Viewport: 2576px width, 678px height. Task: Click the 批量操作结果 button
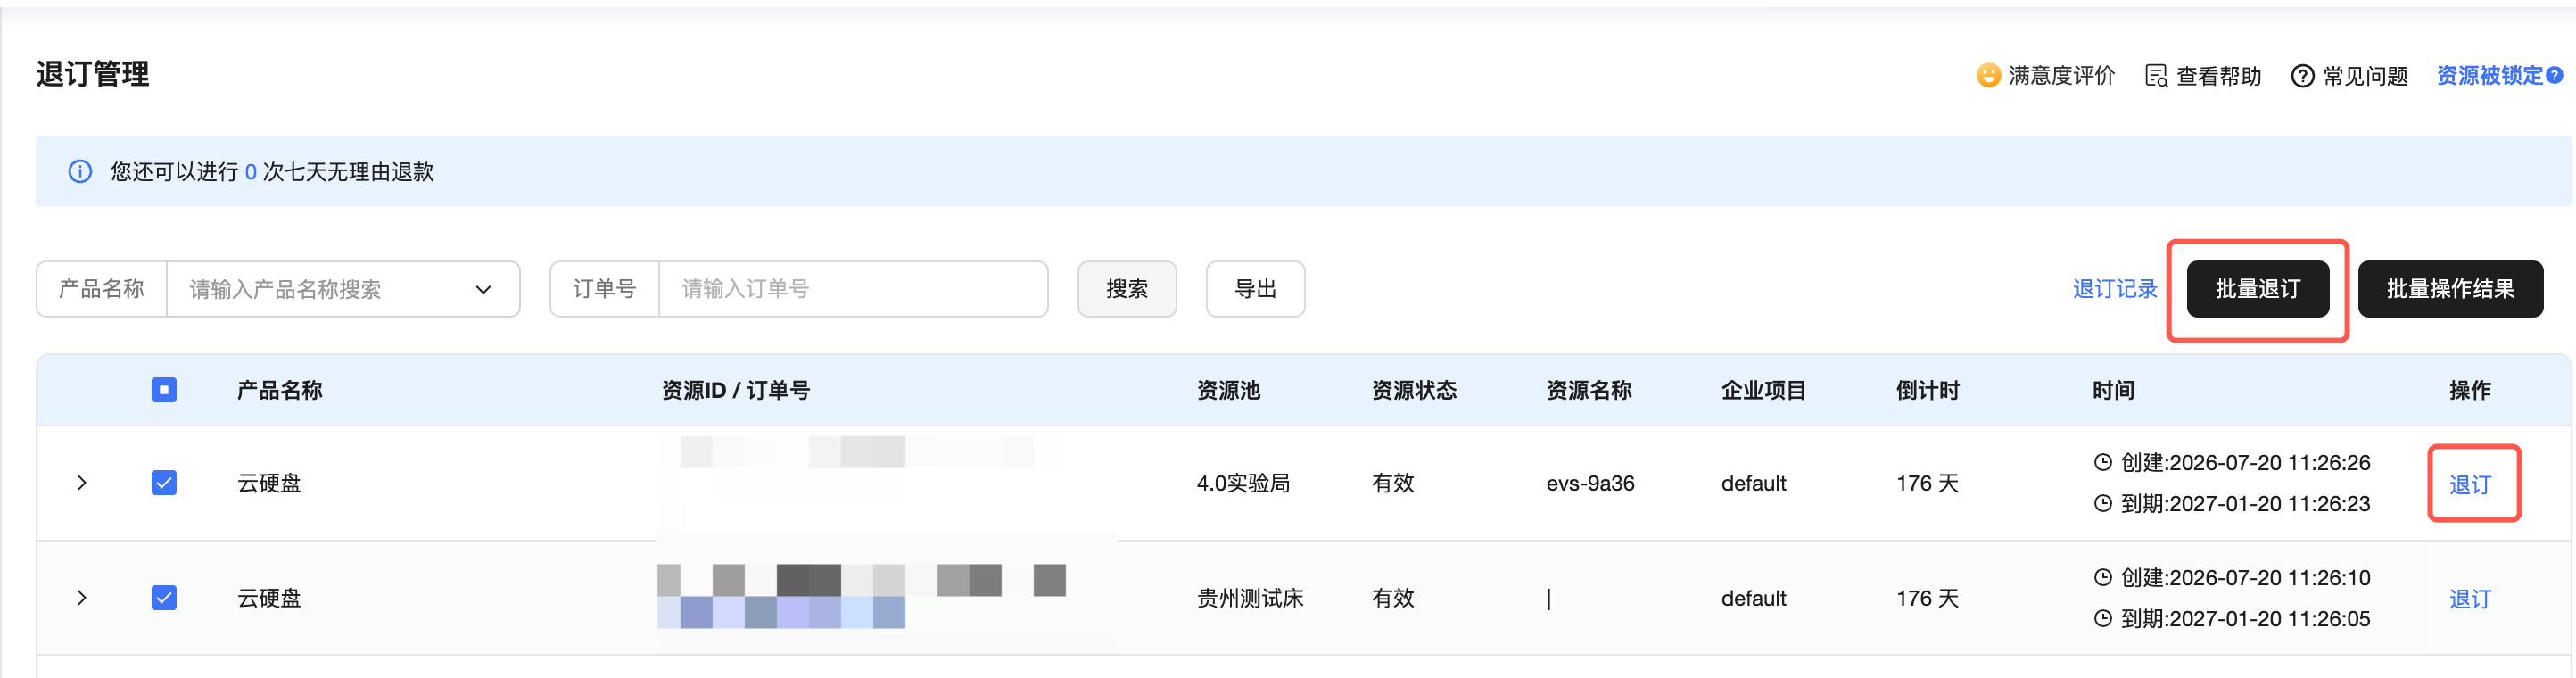[x=2450, y=289]
